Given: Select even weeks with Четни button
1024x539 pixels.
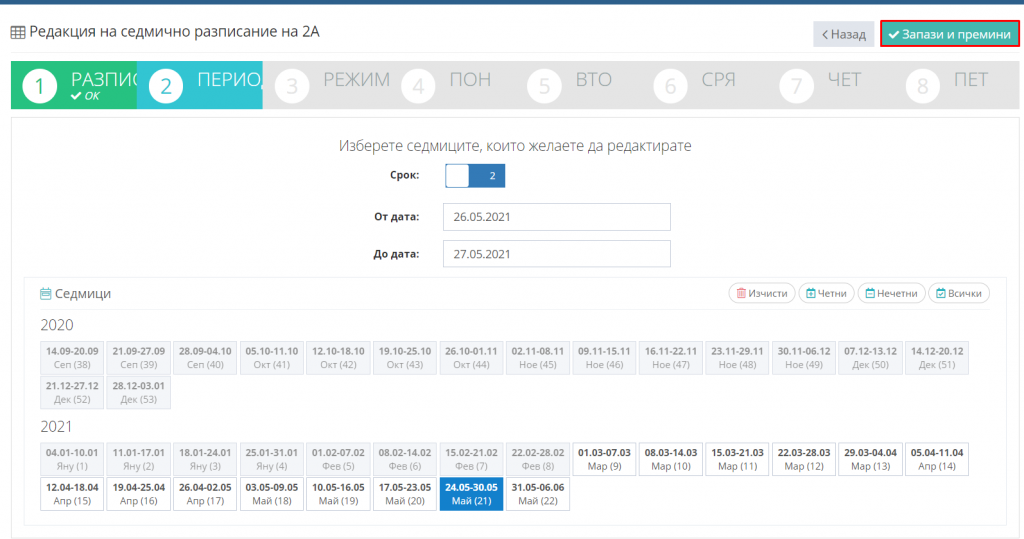Looking at the screenshot, I should tap(826, 293).
